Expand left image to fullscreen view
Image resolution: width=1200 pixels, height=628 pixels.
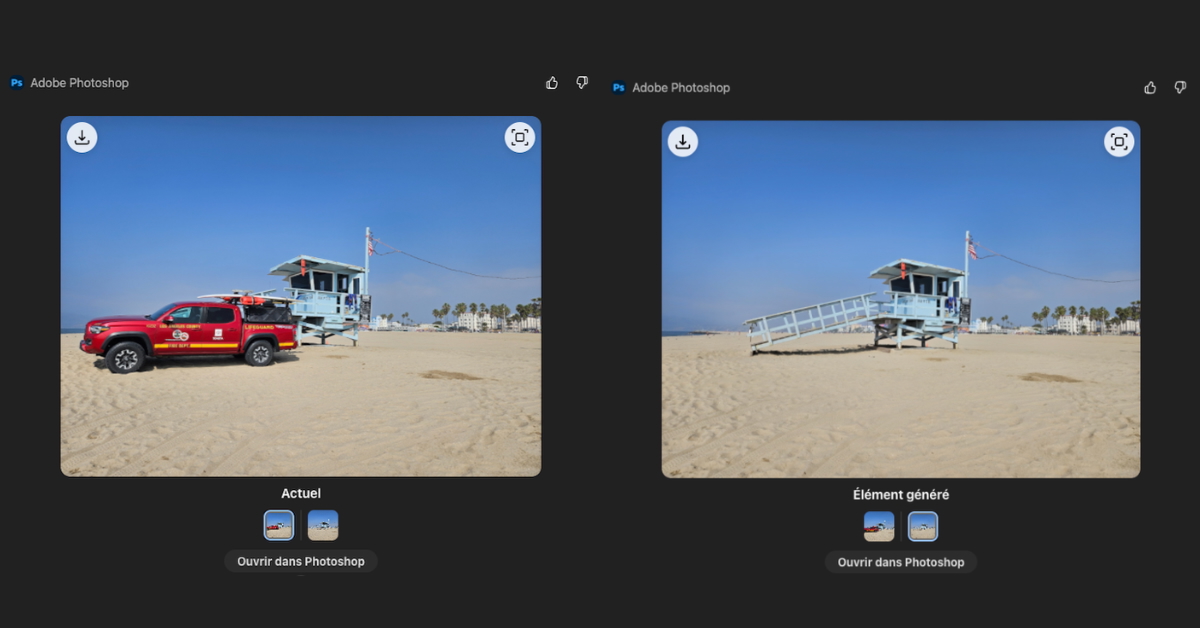point(519,138)
